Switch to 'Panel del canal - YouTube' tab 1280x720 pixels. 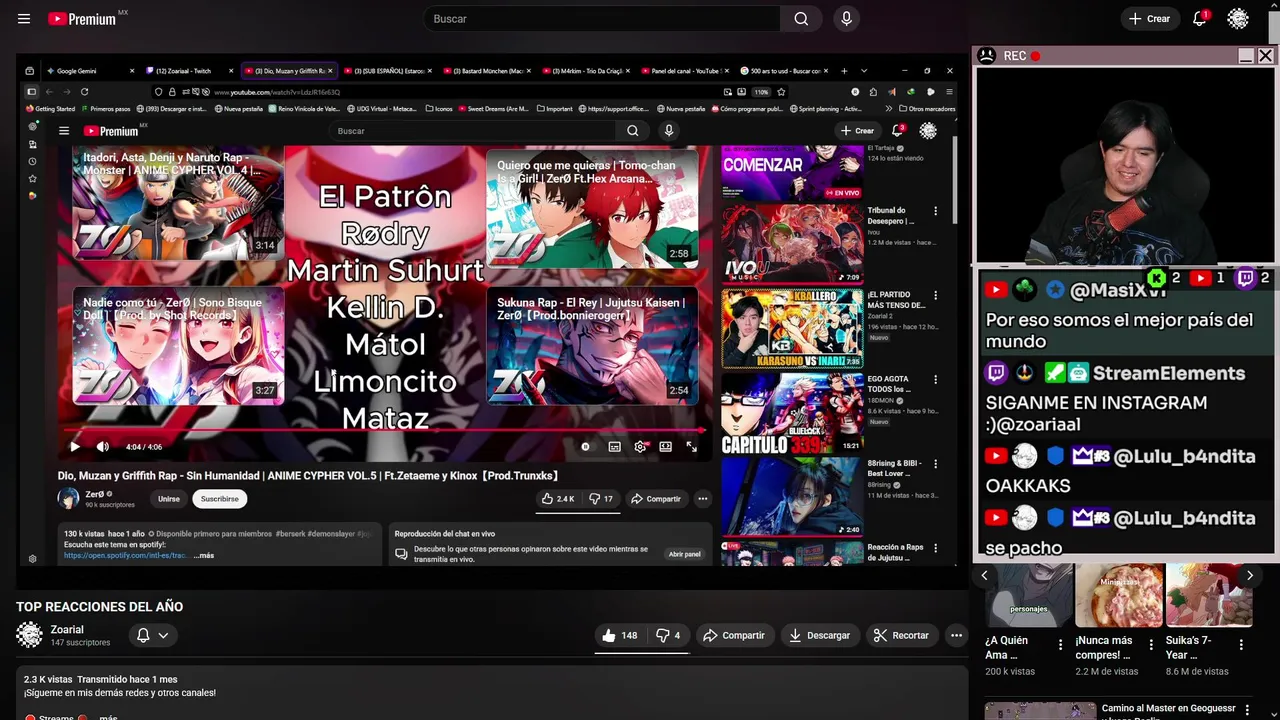[x=685, y=71]
